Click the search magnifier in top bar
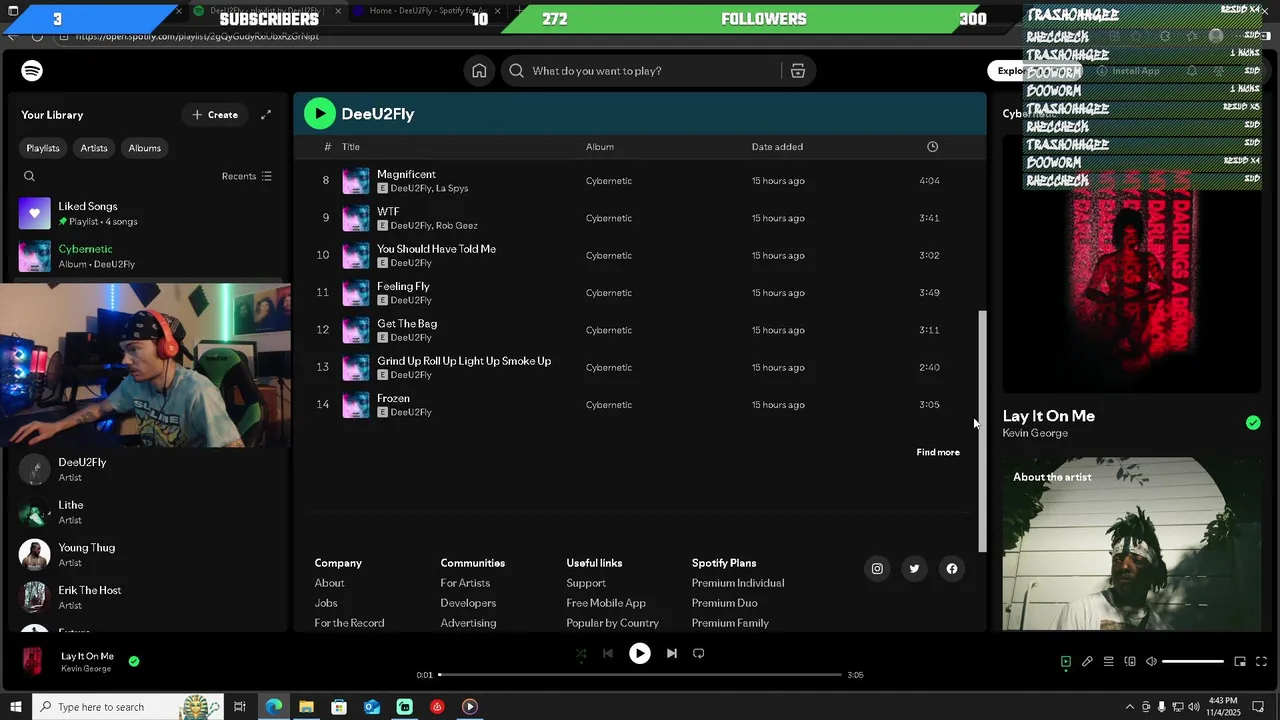 click(516, 71)
